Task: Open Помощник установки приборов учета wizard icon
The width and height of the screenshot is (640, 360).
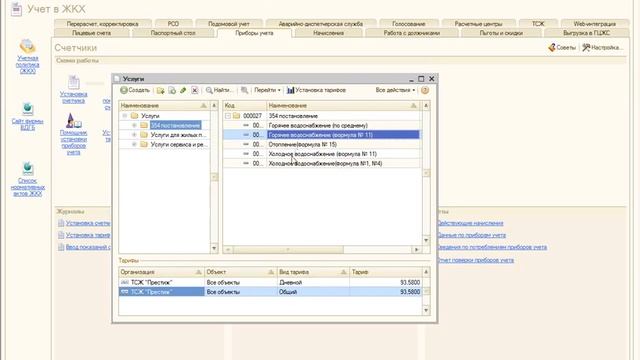Action: click(x=73, y=121)
